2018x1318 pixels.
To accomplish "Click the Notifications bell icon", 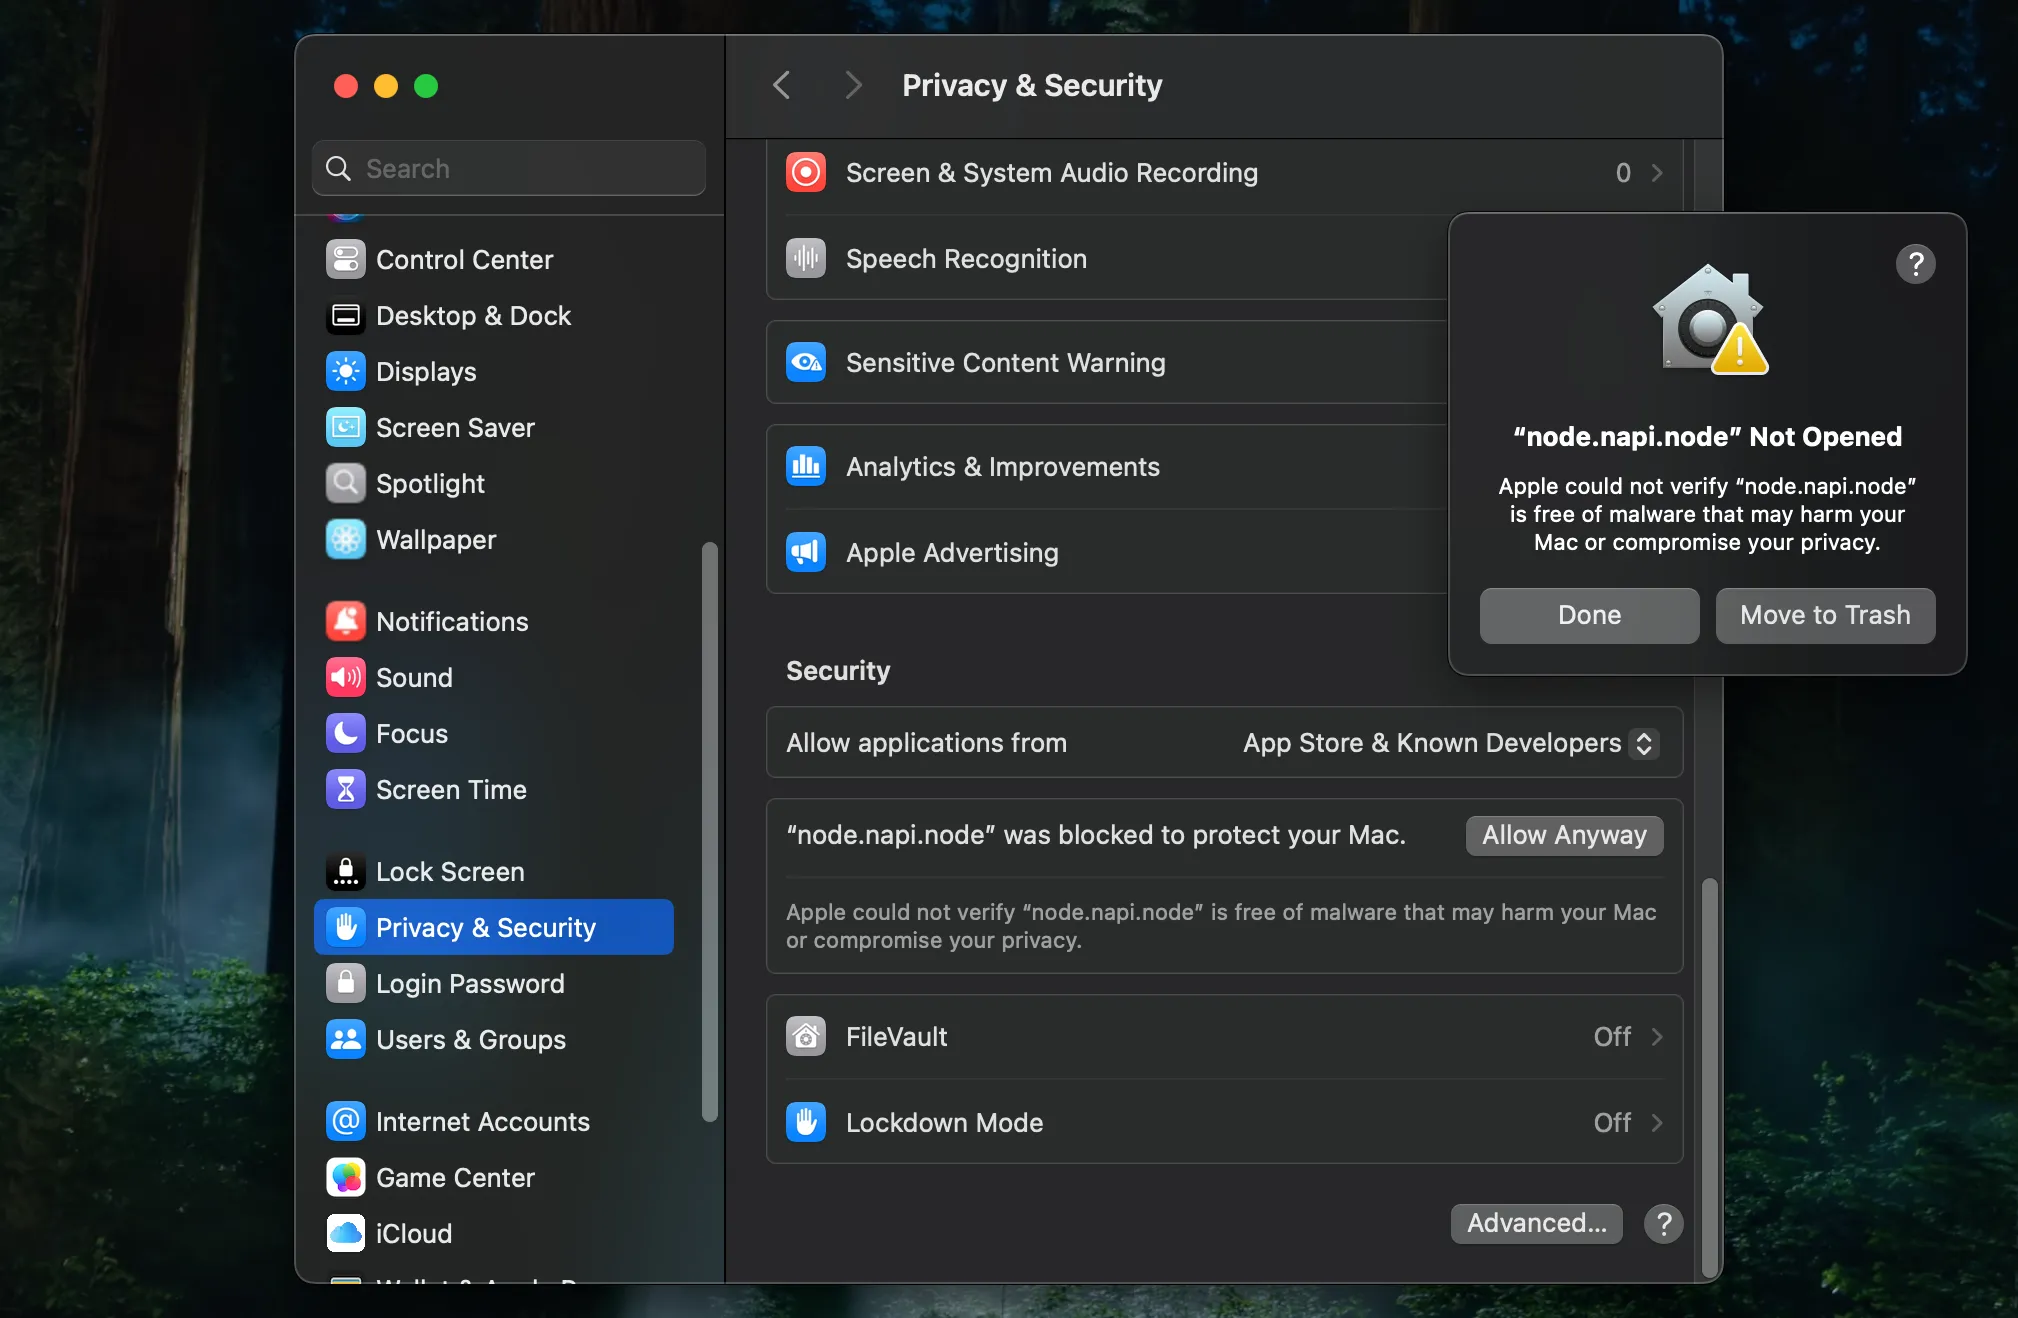I will pos(345,622).
